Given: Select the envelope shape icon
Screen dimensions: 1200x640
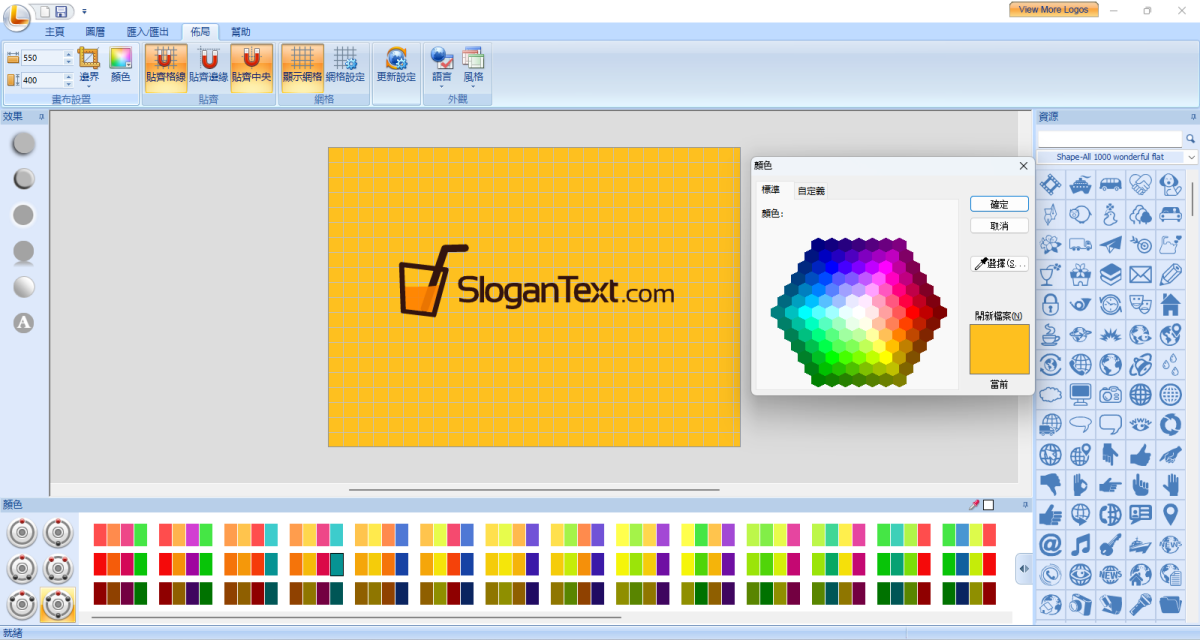Looking at the screenshot, I should pyautogui.click(x=1141, y=274).
